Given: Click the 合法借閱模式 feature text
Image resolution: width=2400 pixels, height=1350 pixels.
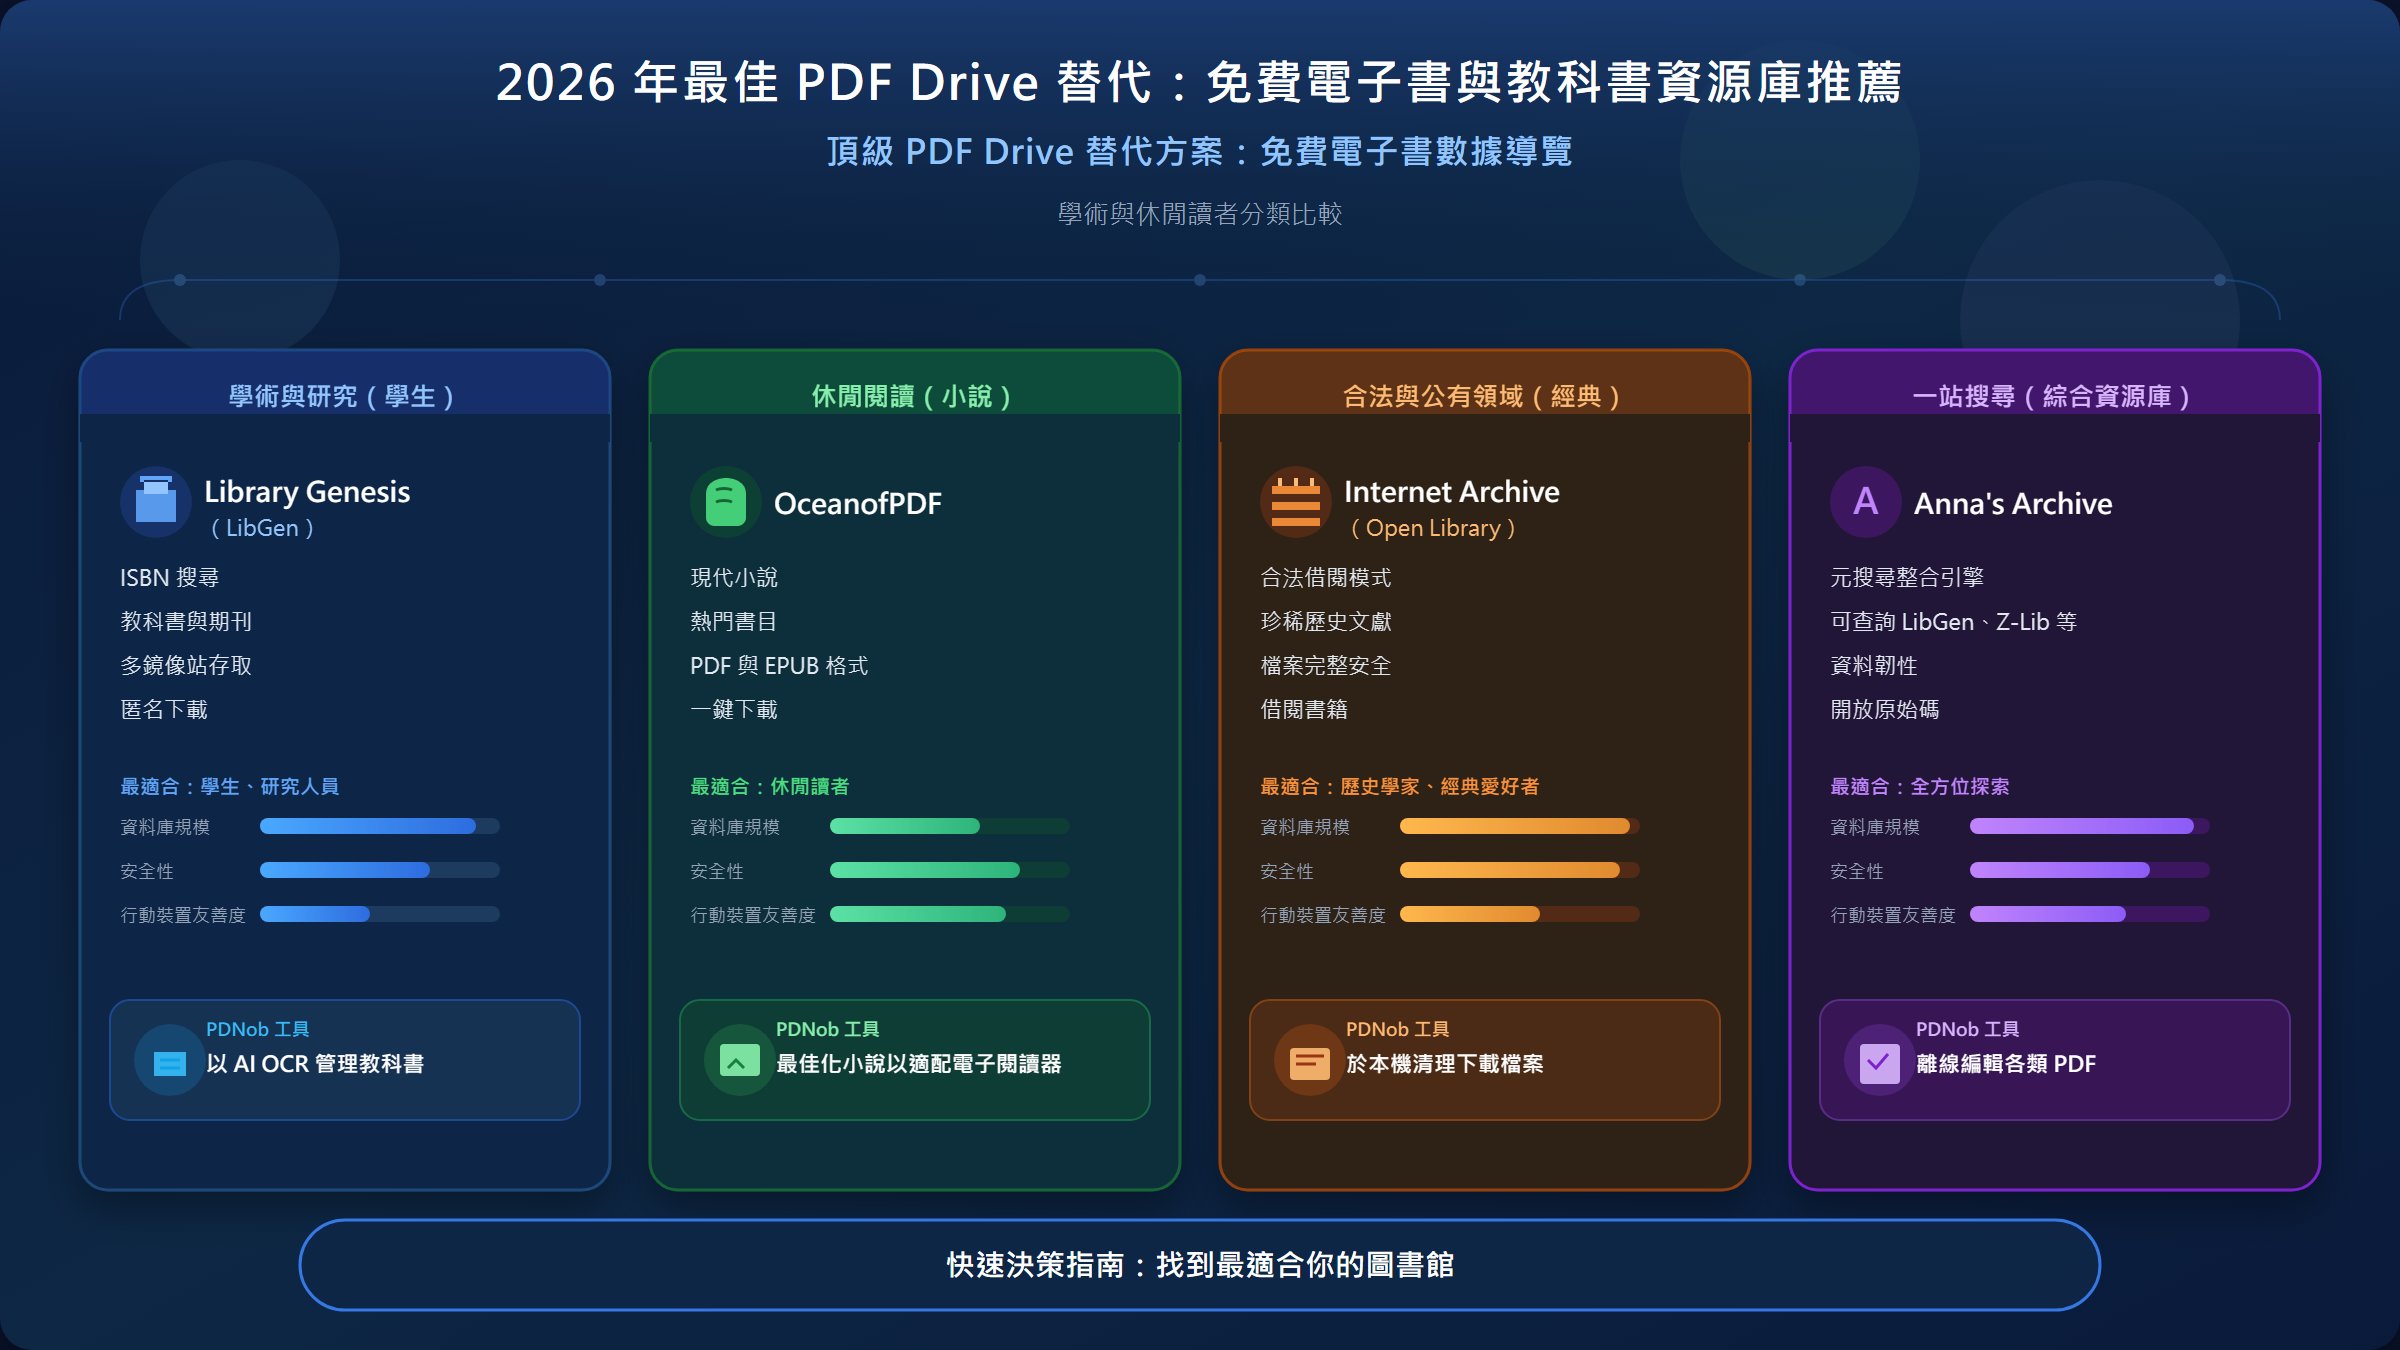Looking at the screenshot, I should pos(1326,578).
